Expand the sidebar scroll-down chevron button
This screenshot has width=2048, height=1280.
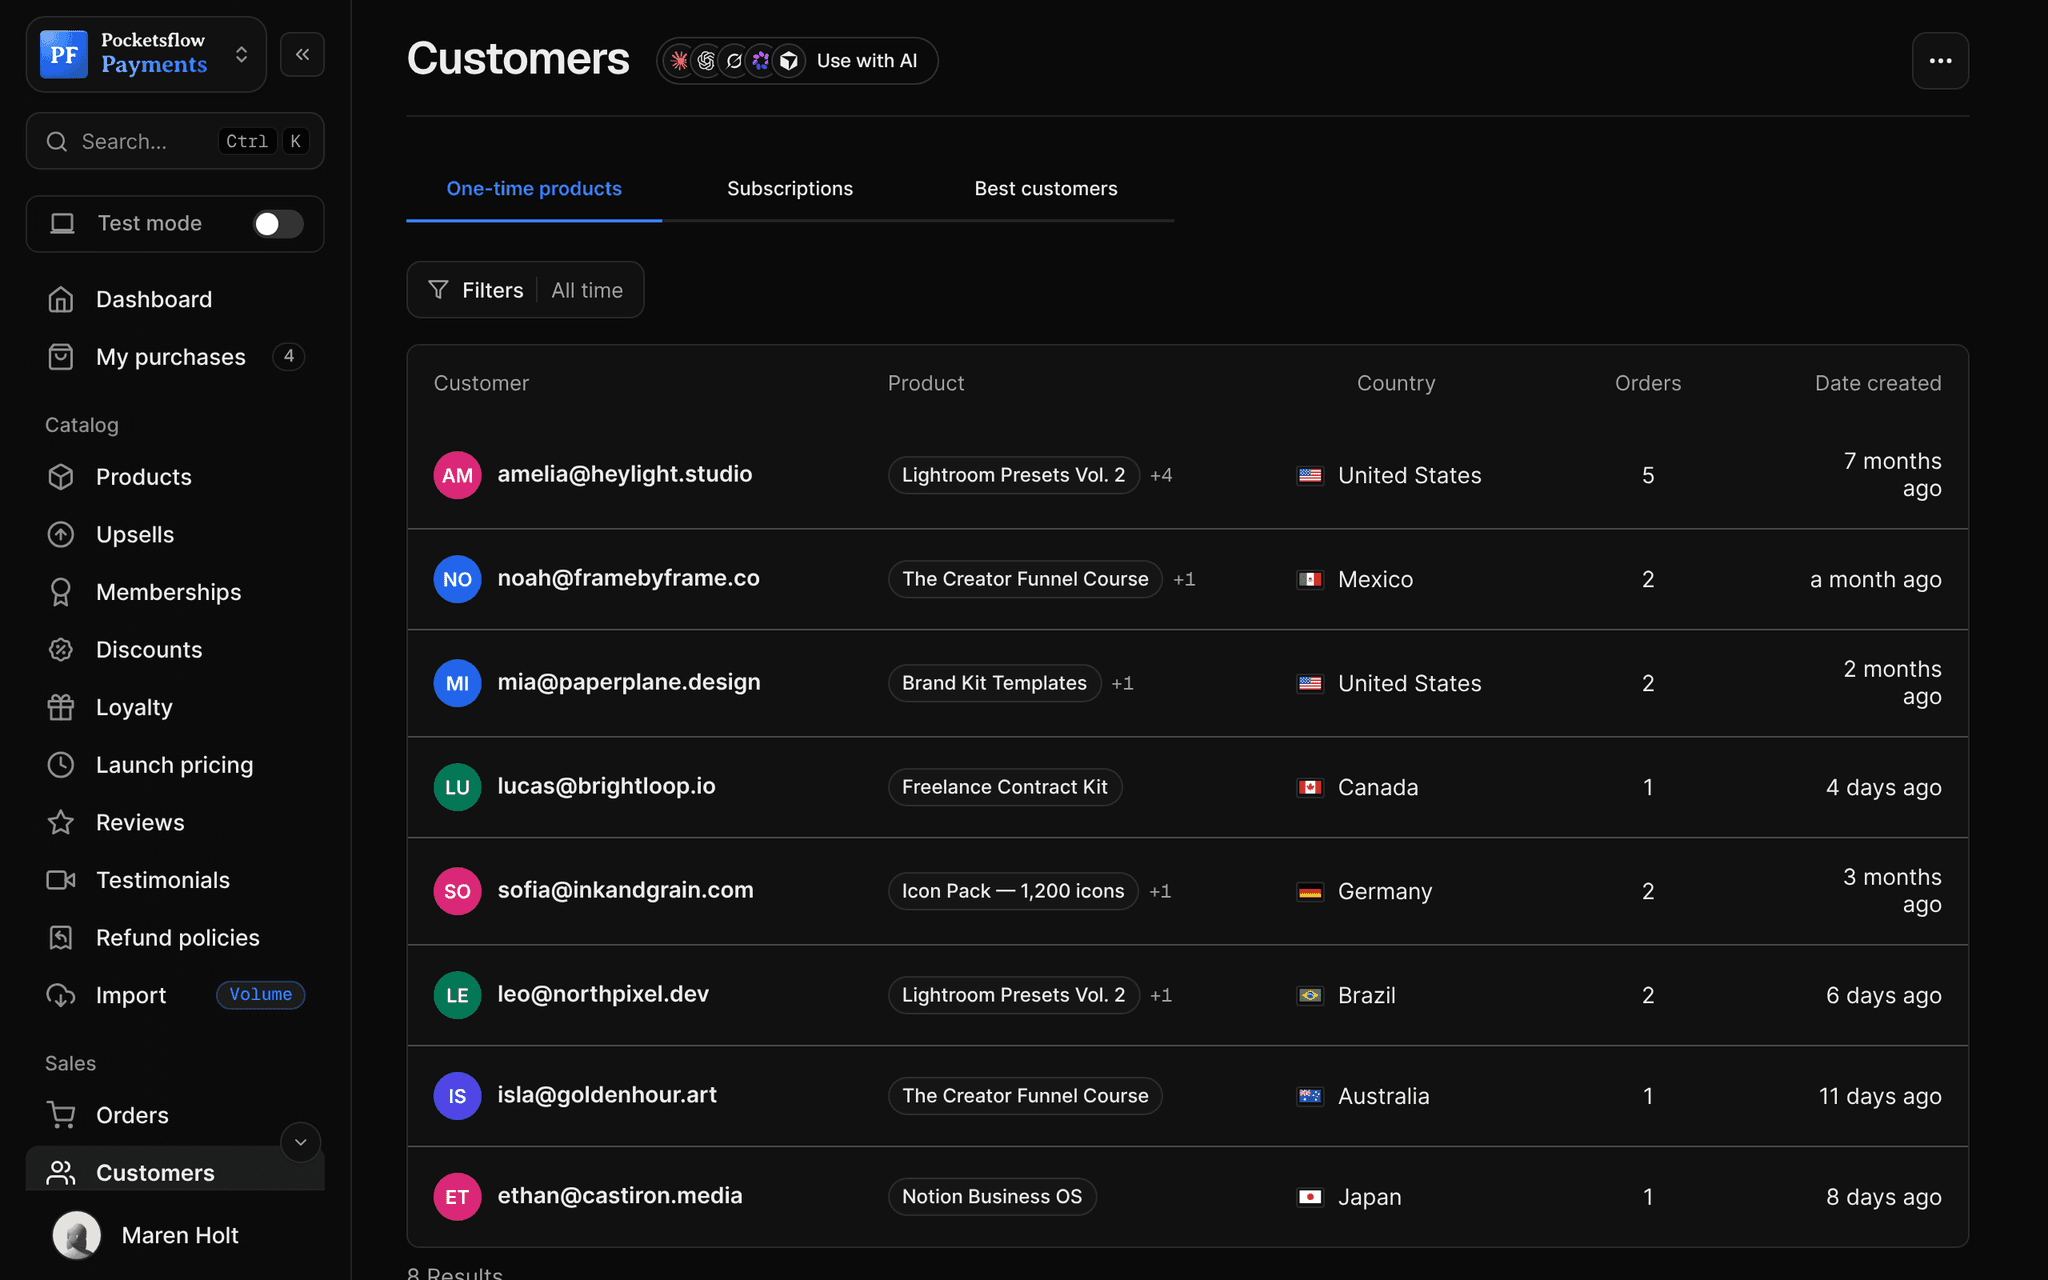point(300,1142)
